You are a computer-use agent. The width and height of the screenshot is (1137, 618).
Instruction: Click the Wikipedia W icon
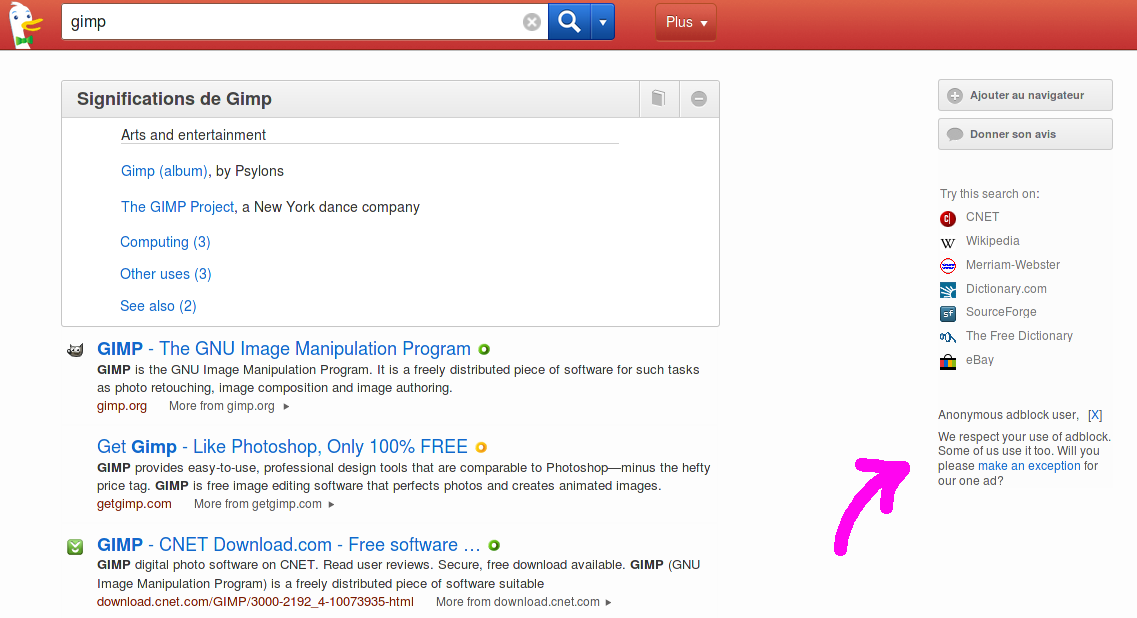948,242
